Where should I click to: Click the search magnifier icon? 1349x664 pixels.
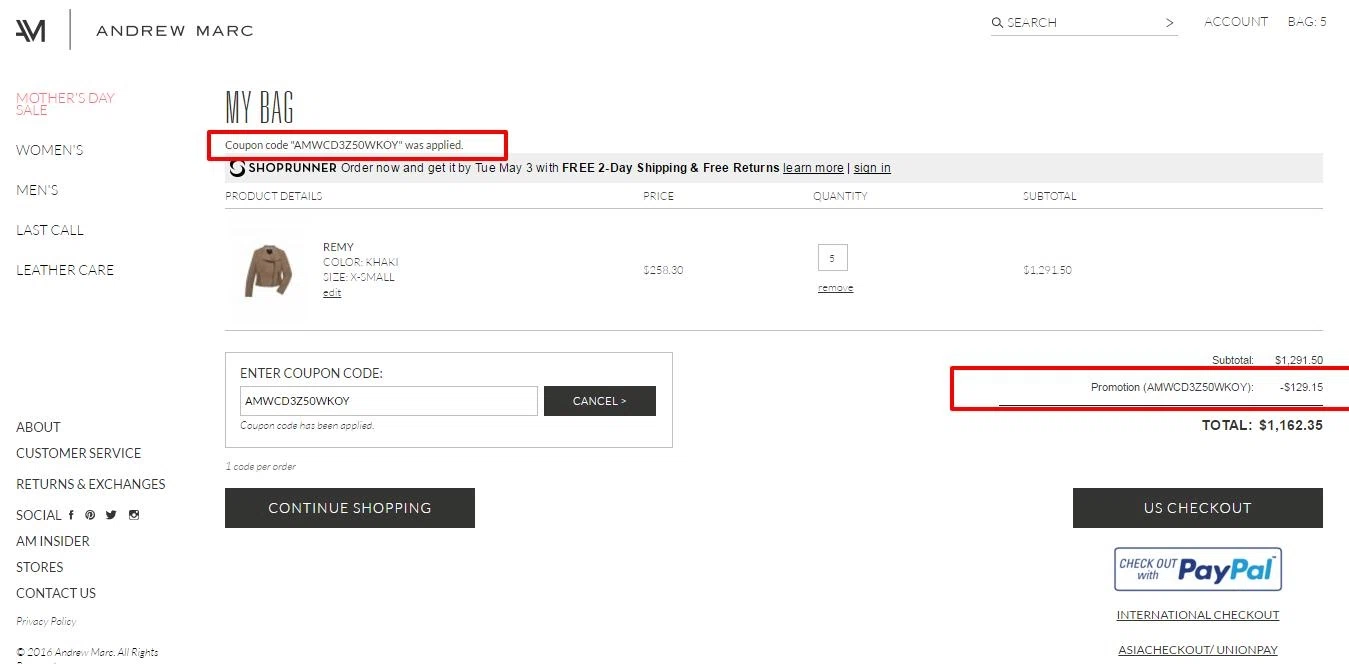click(997, 22)
